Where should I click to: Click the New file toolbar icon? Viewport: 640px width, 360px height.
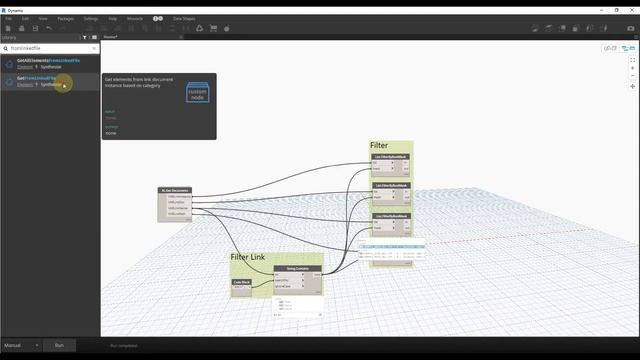(x=8, y=28)
